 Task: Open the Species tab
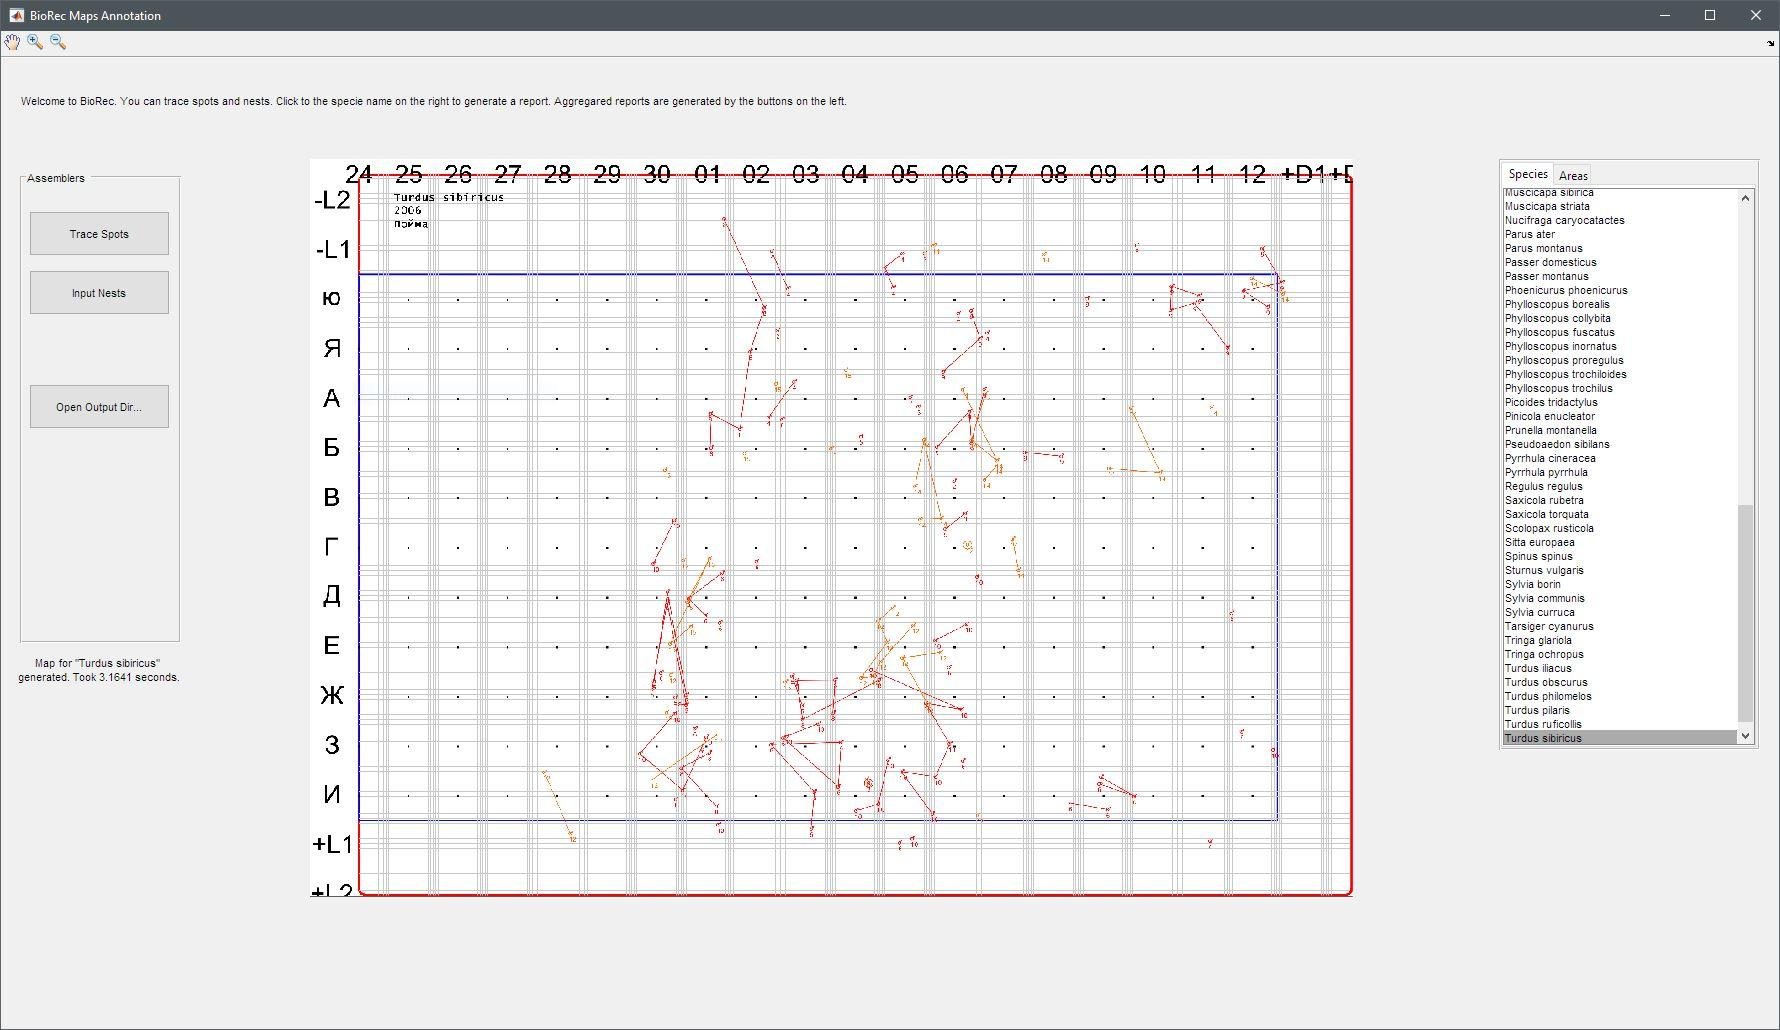click(1527, 174)
